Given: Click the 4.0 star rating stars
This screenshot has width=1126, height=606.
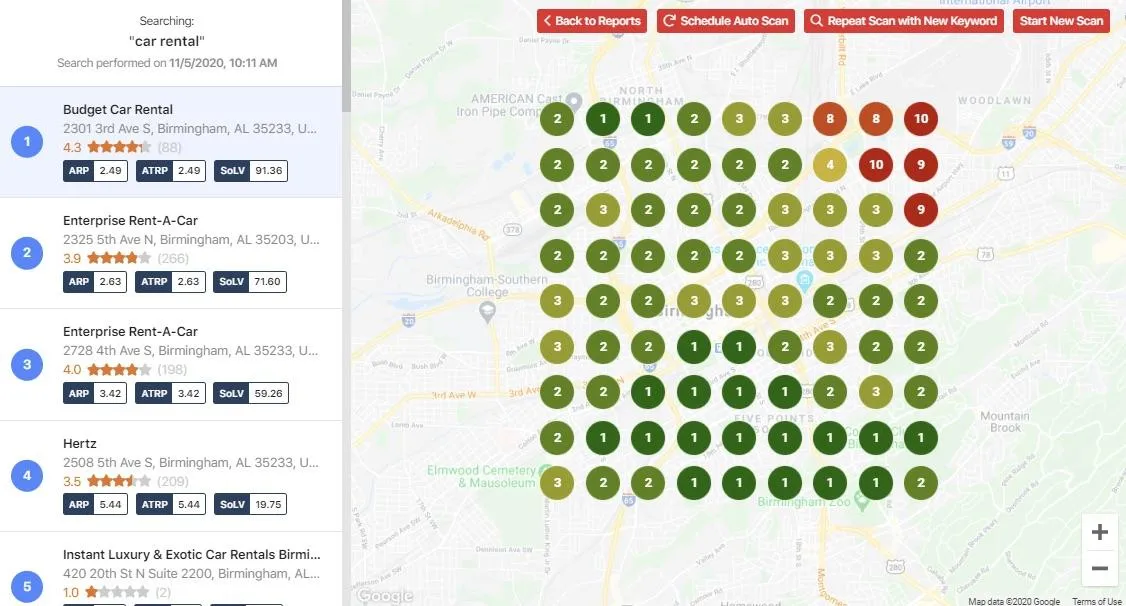Looking at the screenshot, I should click(119, 370).
